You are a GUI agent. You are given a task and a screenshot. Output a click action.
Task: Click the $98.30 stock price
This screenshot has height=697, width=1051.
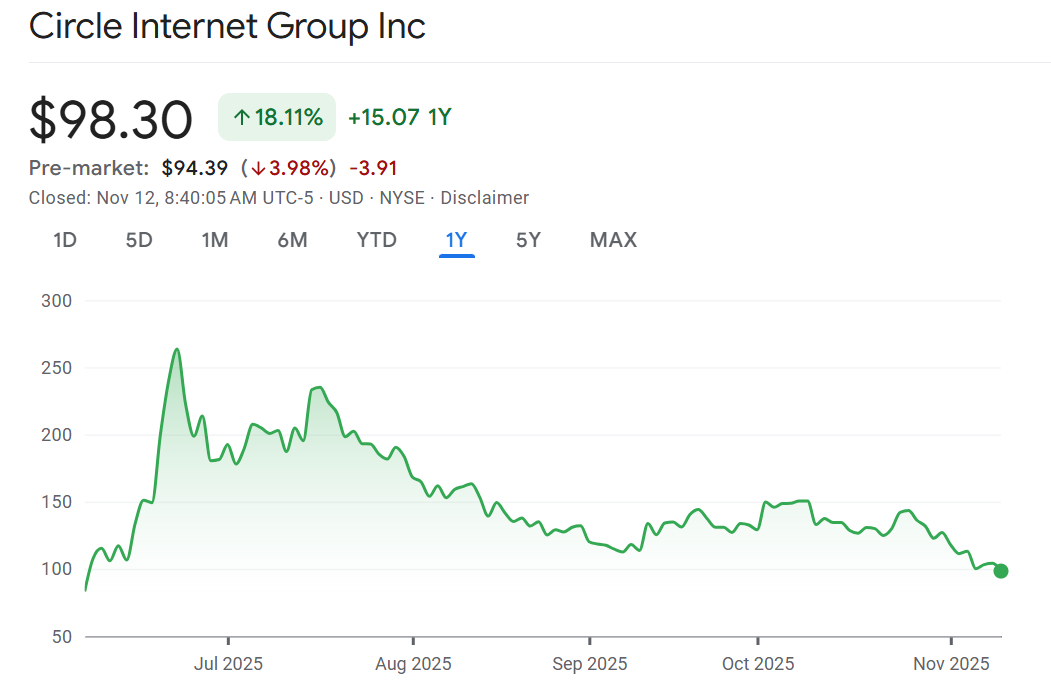pyautogui.click(x=111, y=120)
